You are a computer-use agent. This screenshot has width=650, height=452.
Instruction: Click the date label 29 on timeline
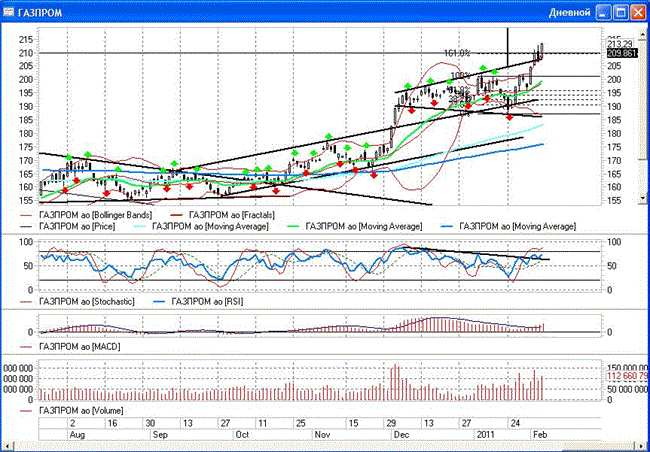(x=391, y=423)
